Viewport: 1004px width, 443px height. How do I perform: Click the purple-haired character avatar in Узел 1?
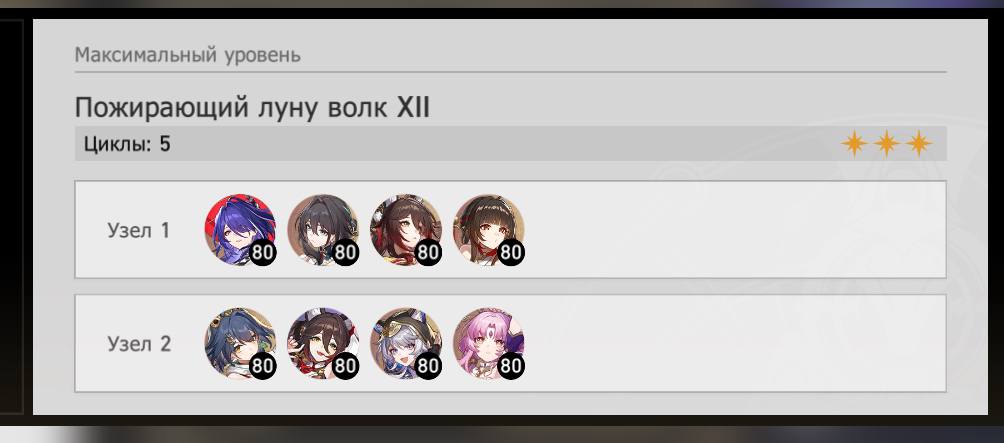click(x=240, y=229)
